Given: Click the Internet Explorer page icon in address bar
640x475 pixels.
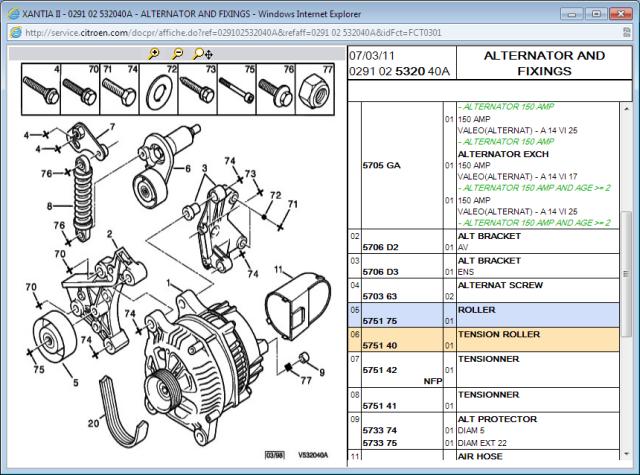Looking at the screenshot, I should 16,32.
